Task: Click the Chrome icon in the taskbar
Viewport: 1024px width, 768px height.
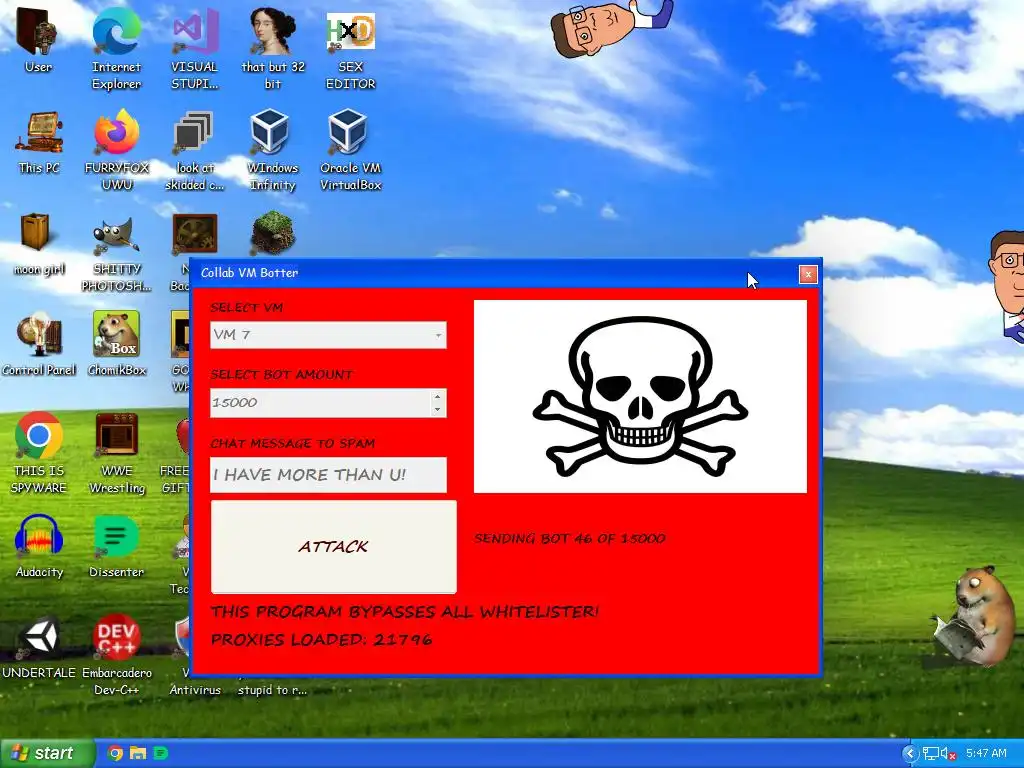Action: (115, 753)
